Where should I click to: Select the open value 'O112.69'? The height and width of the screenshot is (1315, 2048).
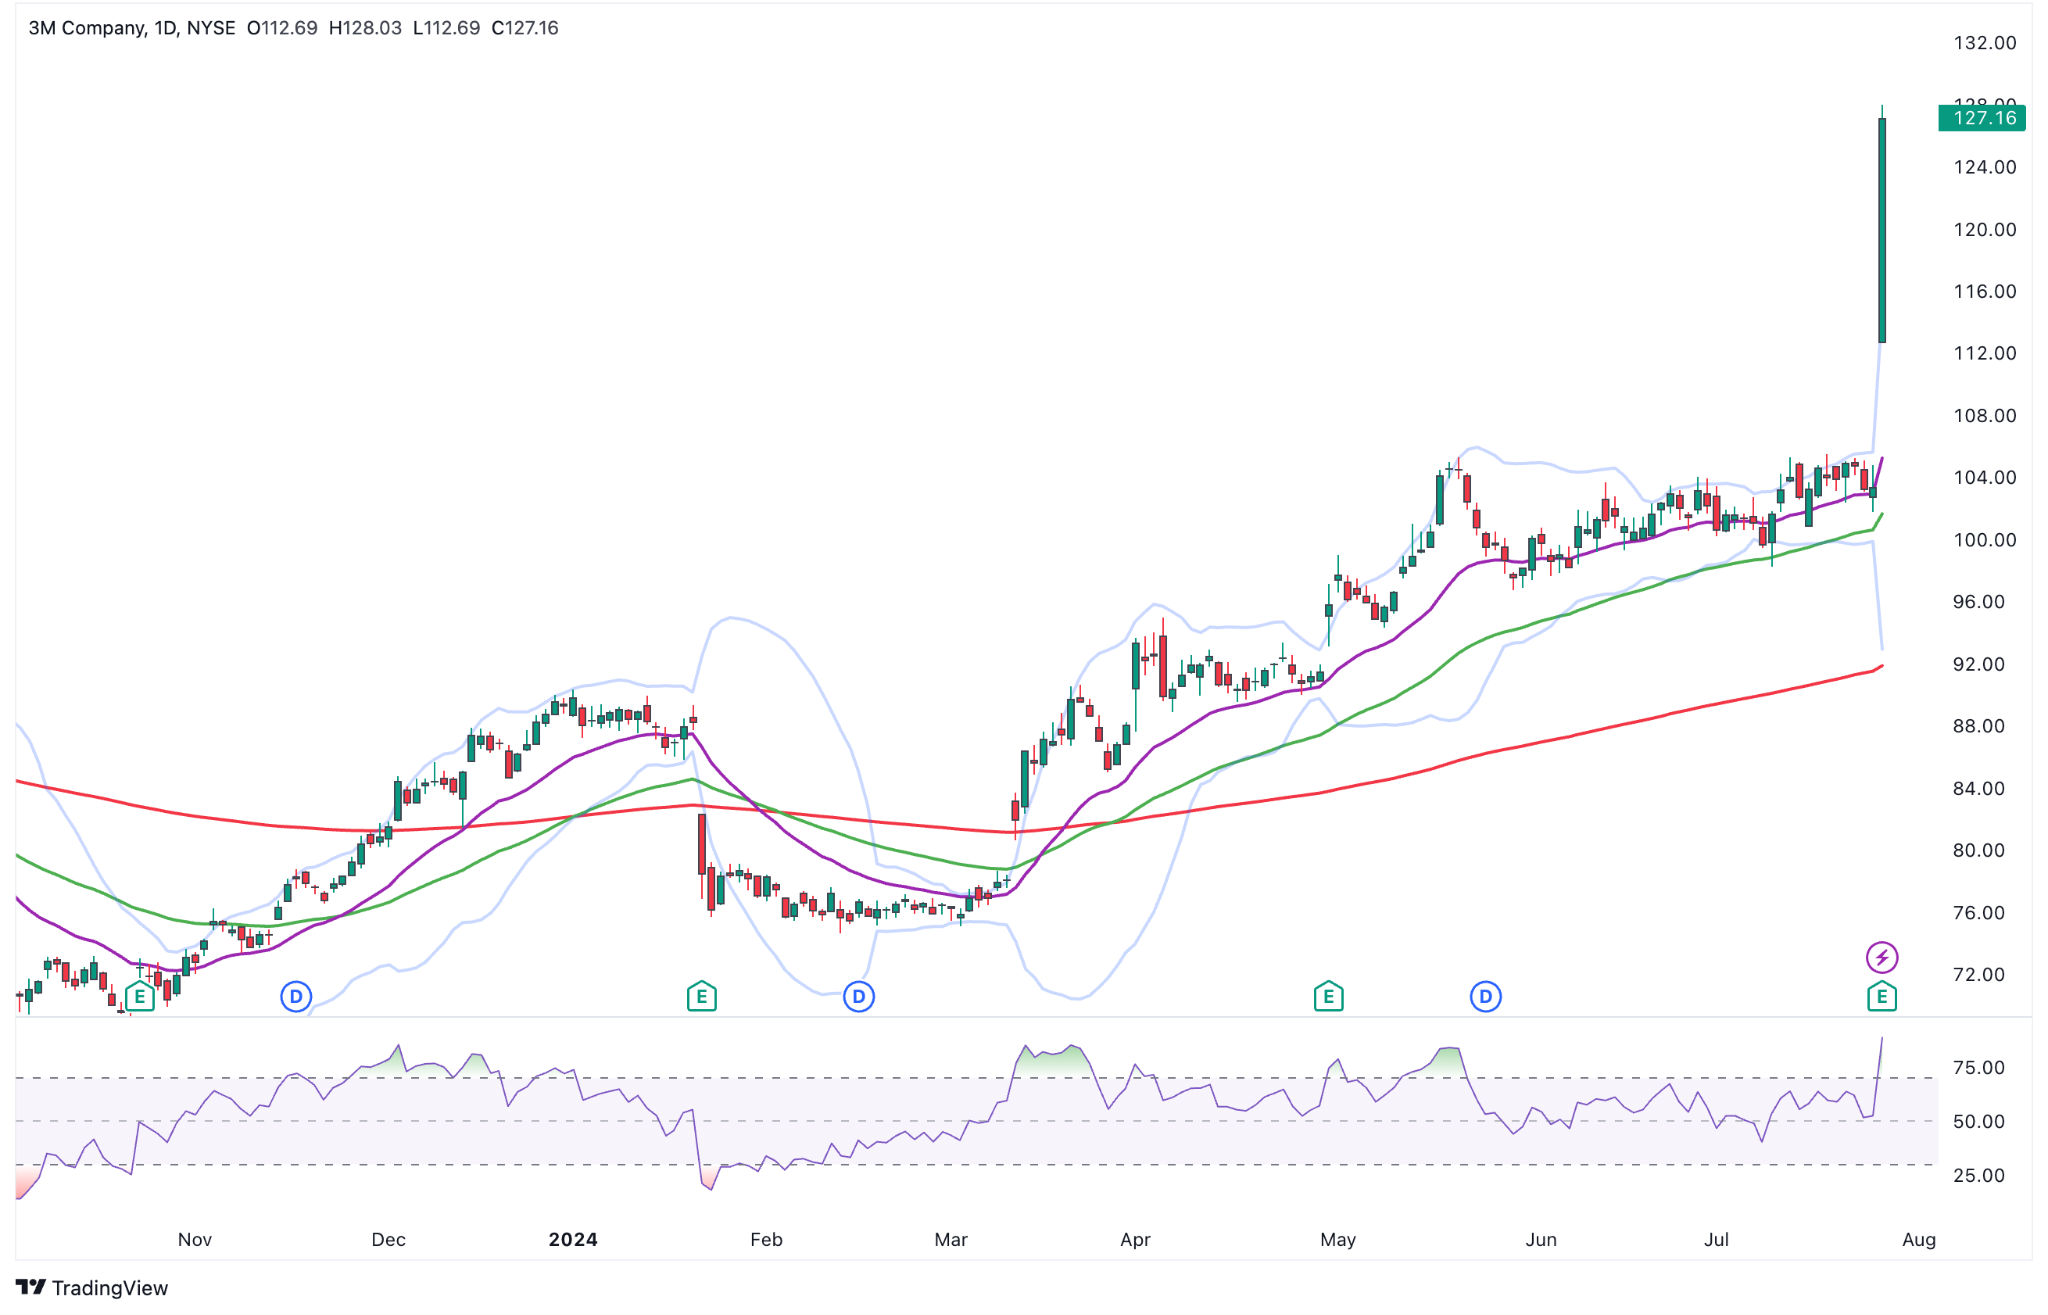pyautogui.click(x=282, y=28)
